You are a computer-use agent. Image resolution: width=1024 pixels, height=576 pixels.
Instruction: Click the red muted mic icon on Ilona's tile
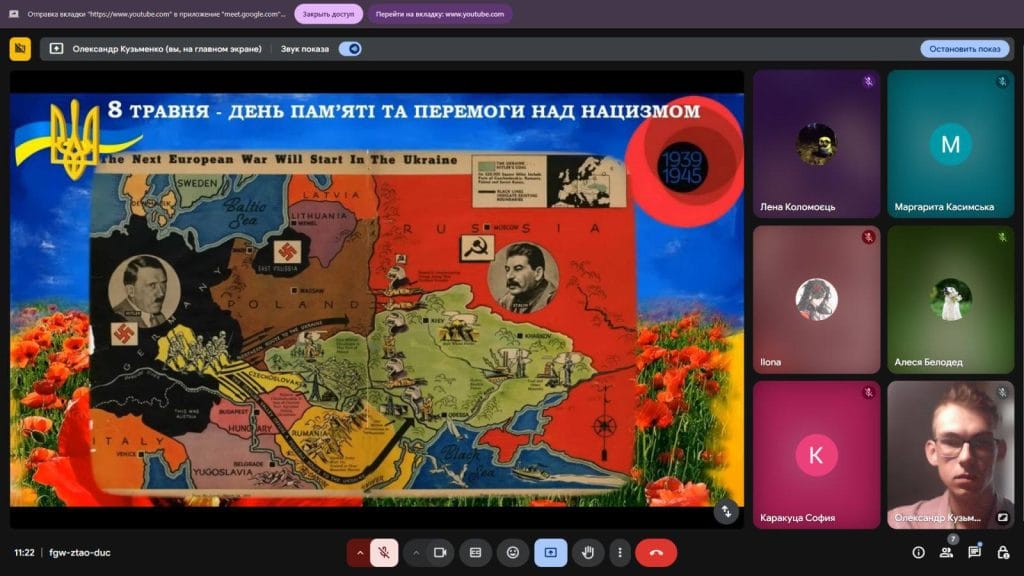tap(868, 237)
